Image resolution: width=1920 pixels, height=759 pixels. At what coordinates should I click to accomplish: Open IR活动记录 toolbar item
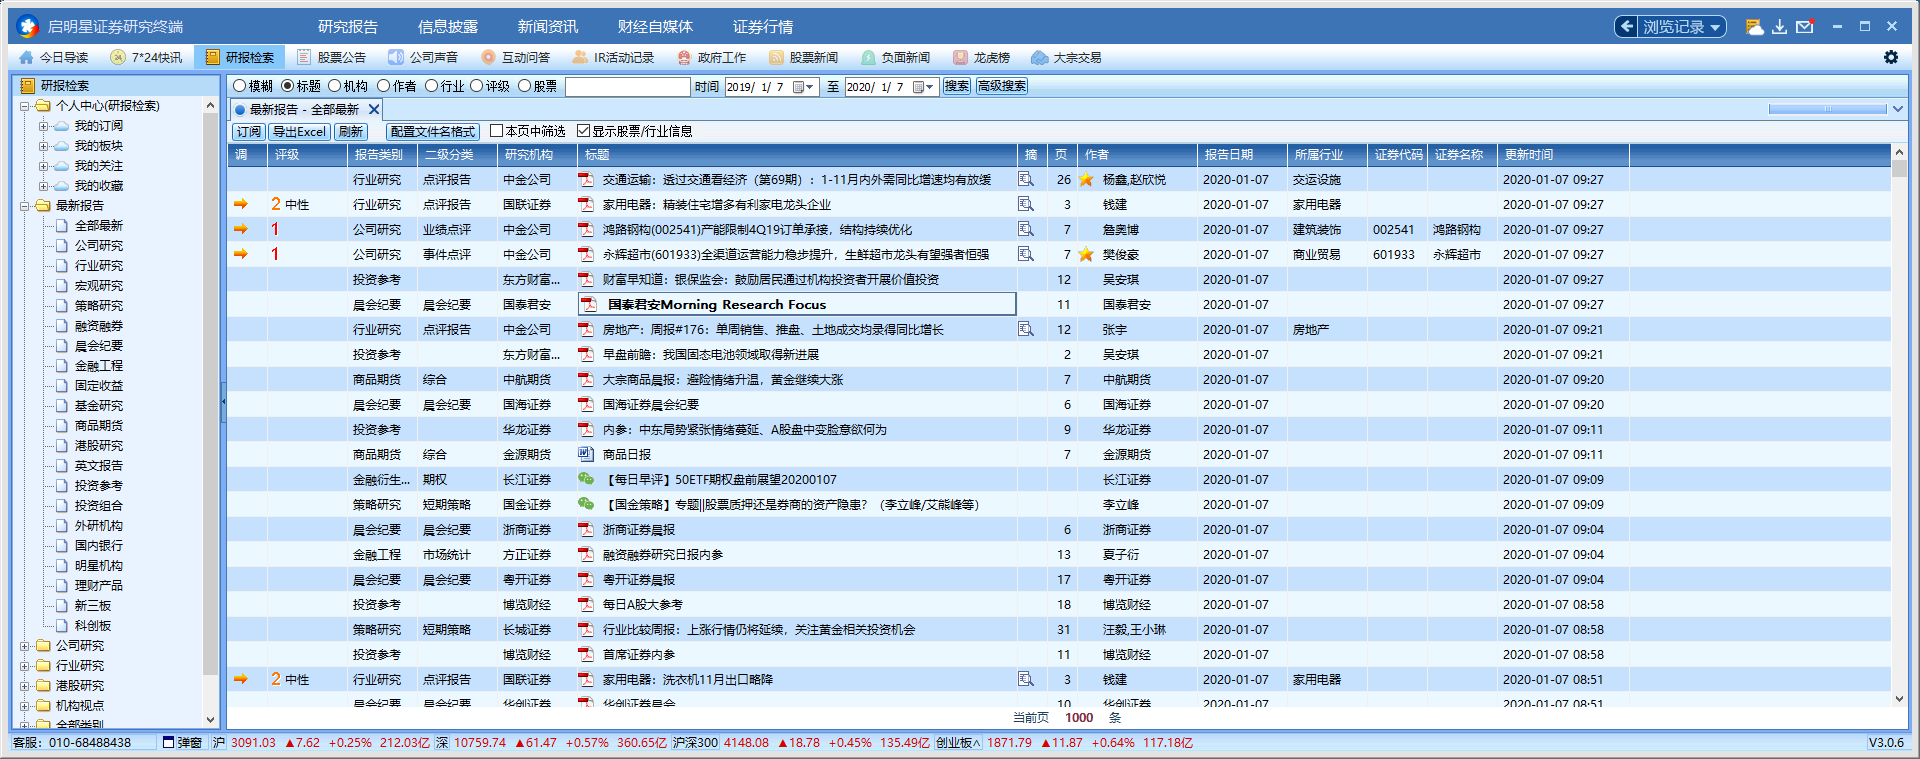[613, 57]
